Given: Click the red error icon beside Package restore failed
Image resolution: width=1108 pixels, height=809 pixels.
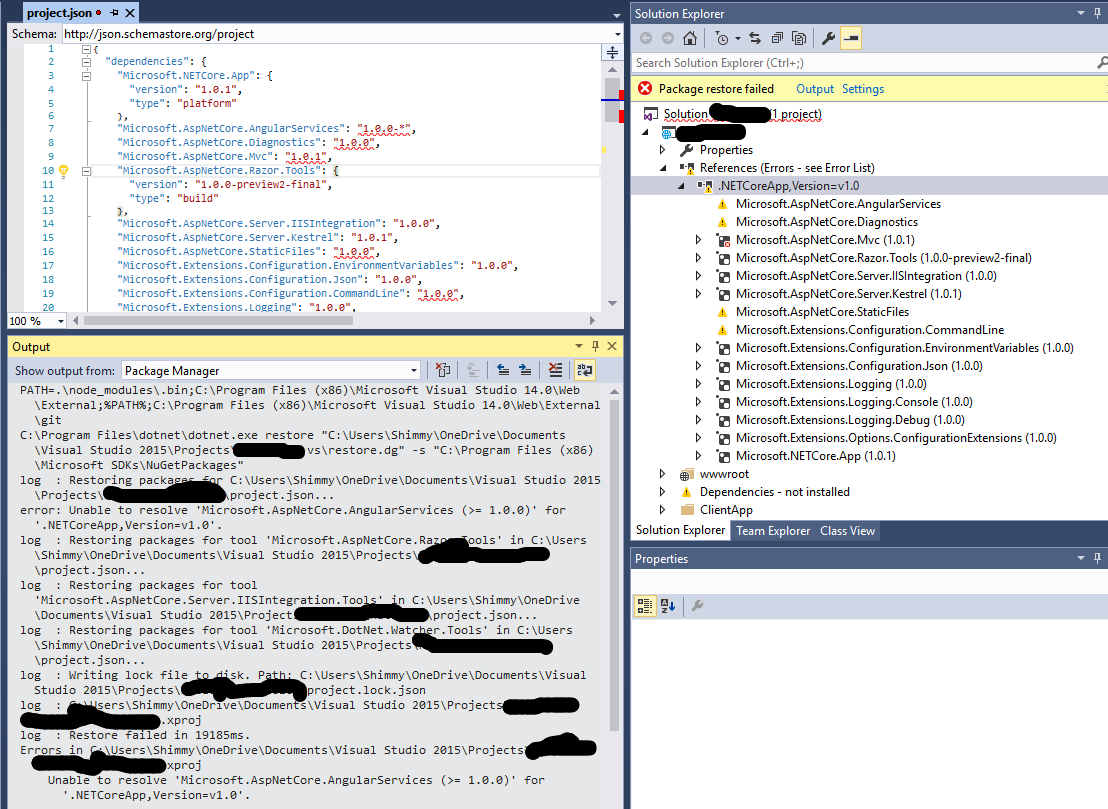Looking at the screenshot, I should click(644, 88).
